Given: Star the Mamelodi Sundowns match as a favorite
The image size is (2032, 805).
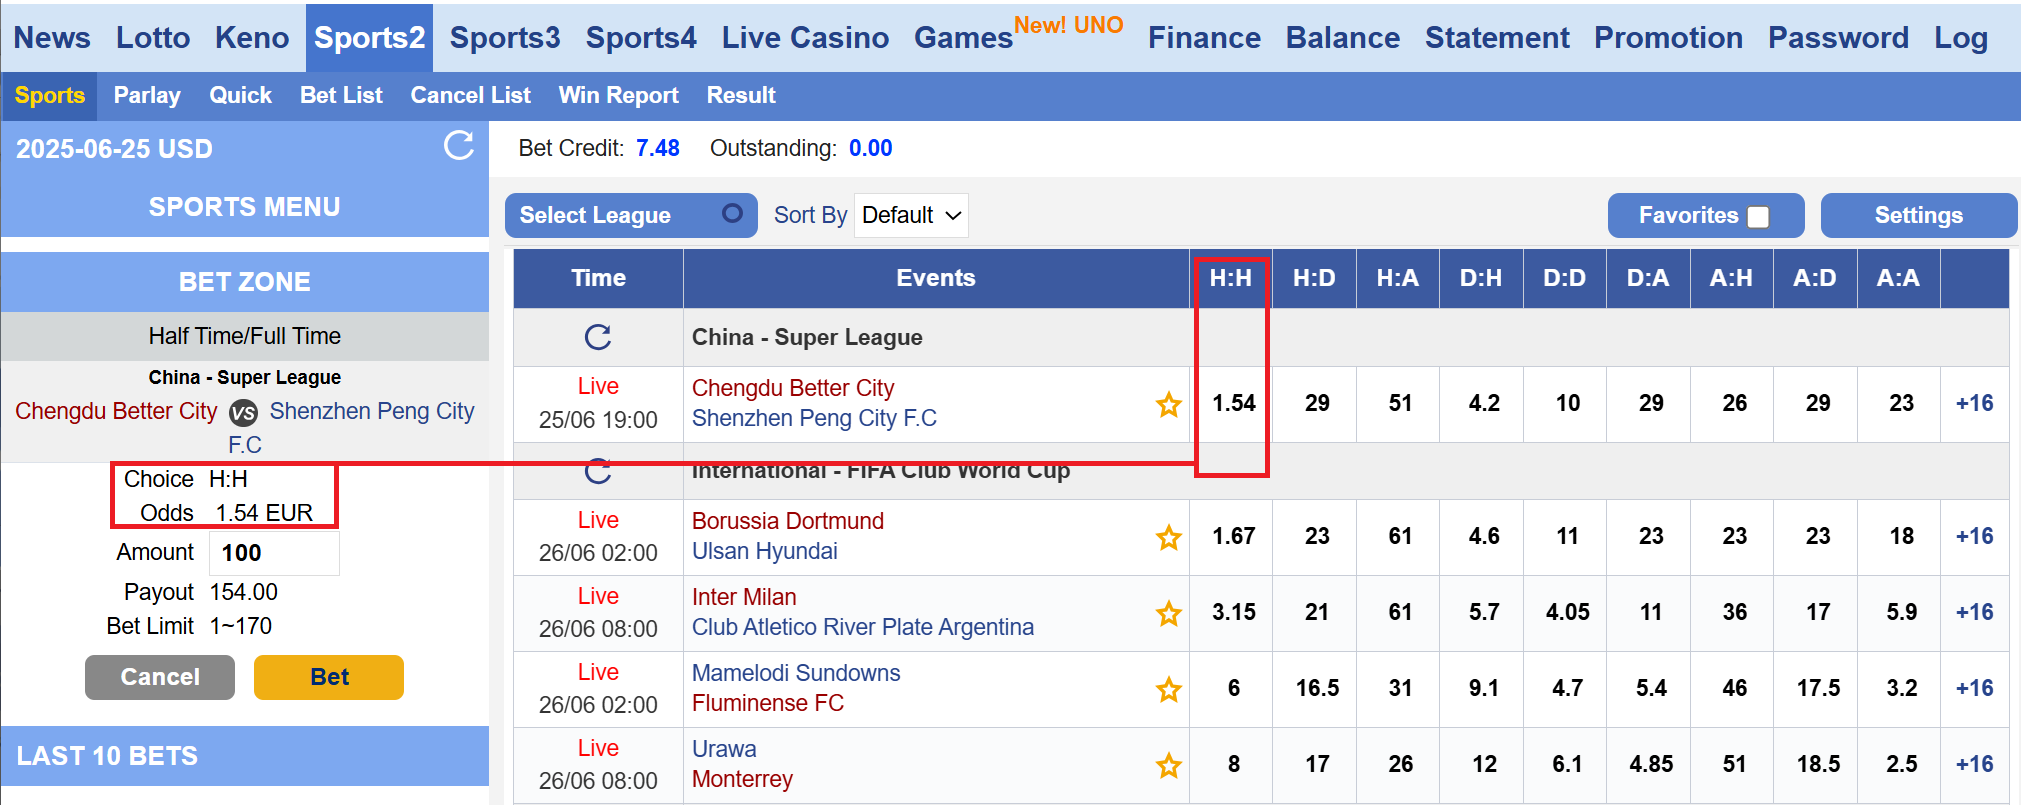Looking at the screenshot, I should [x=1169, y=689].
